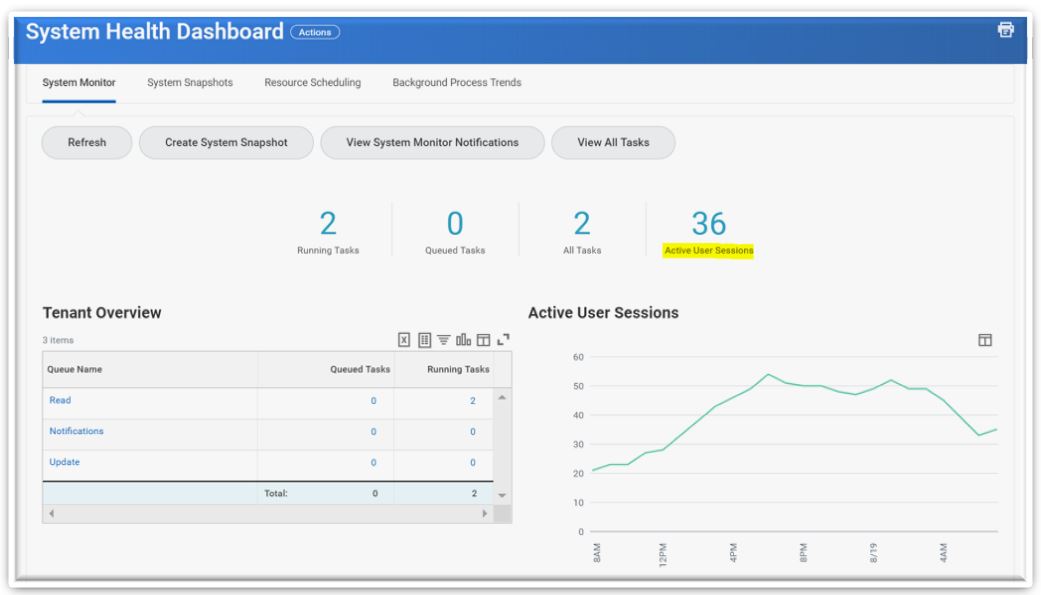This screenshot has height=595, width=1041.
Task: Select the Resource Scheduling tab
Action: point(311,85)
